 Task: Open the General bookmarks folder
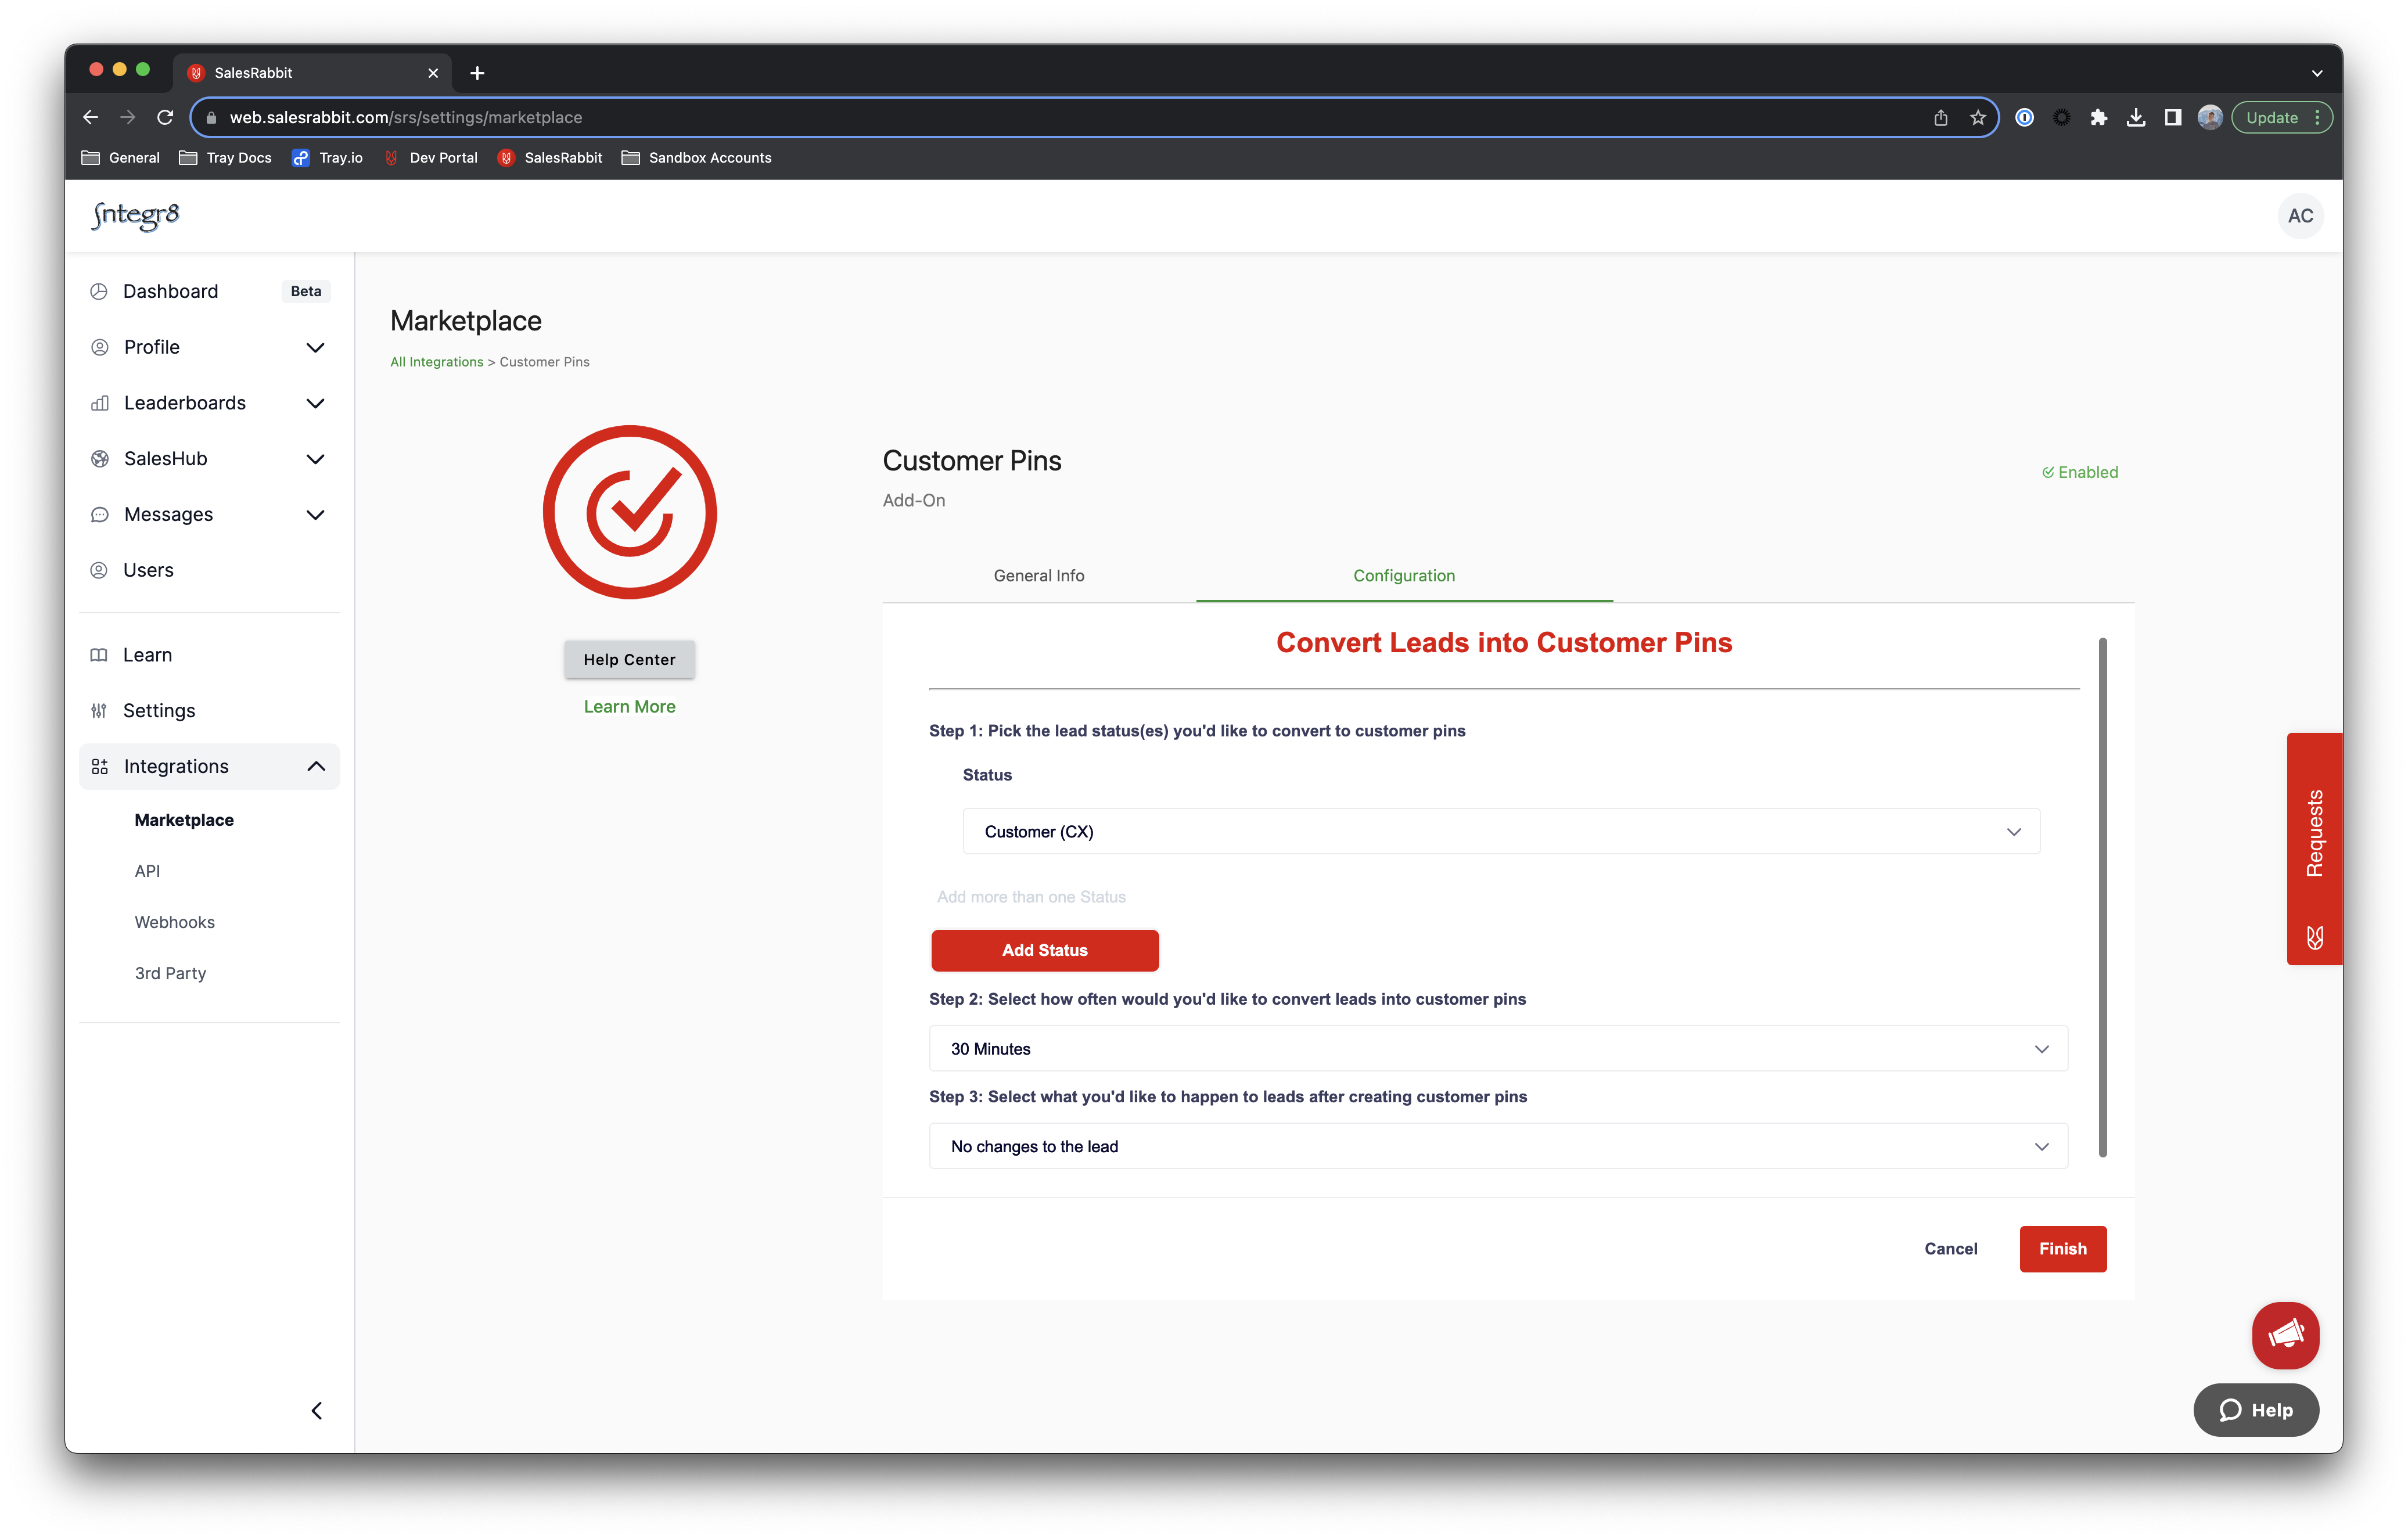tap(121, 157)
